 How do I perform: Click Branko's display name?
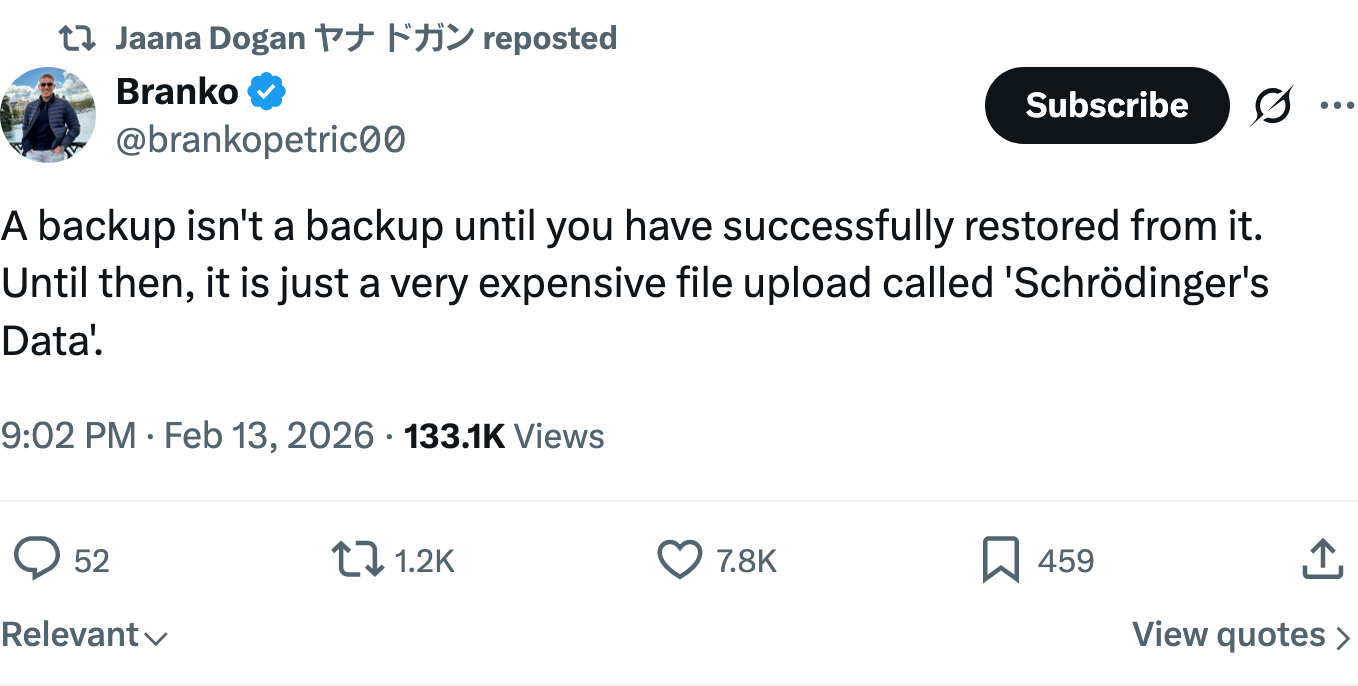(177, 92)
